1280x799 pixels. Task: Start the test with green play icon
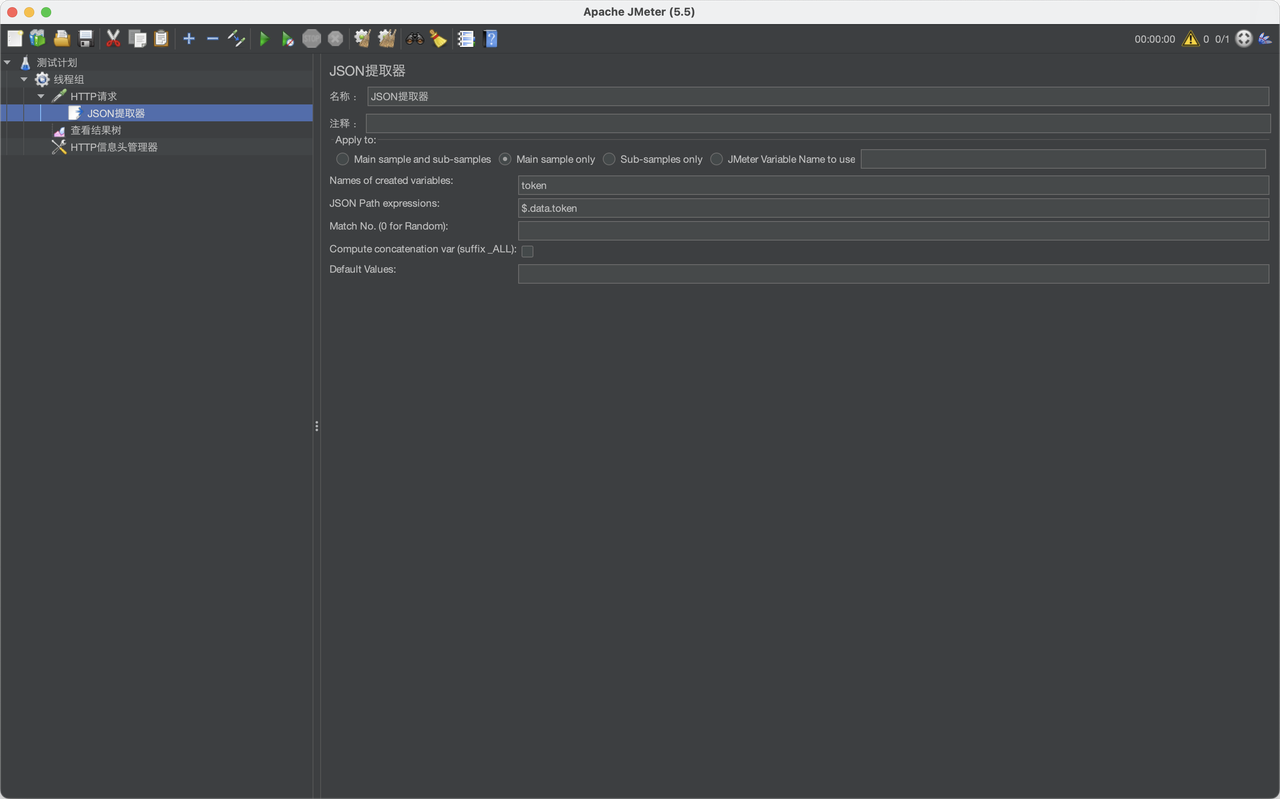click(264, 39)
